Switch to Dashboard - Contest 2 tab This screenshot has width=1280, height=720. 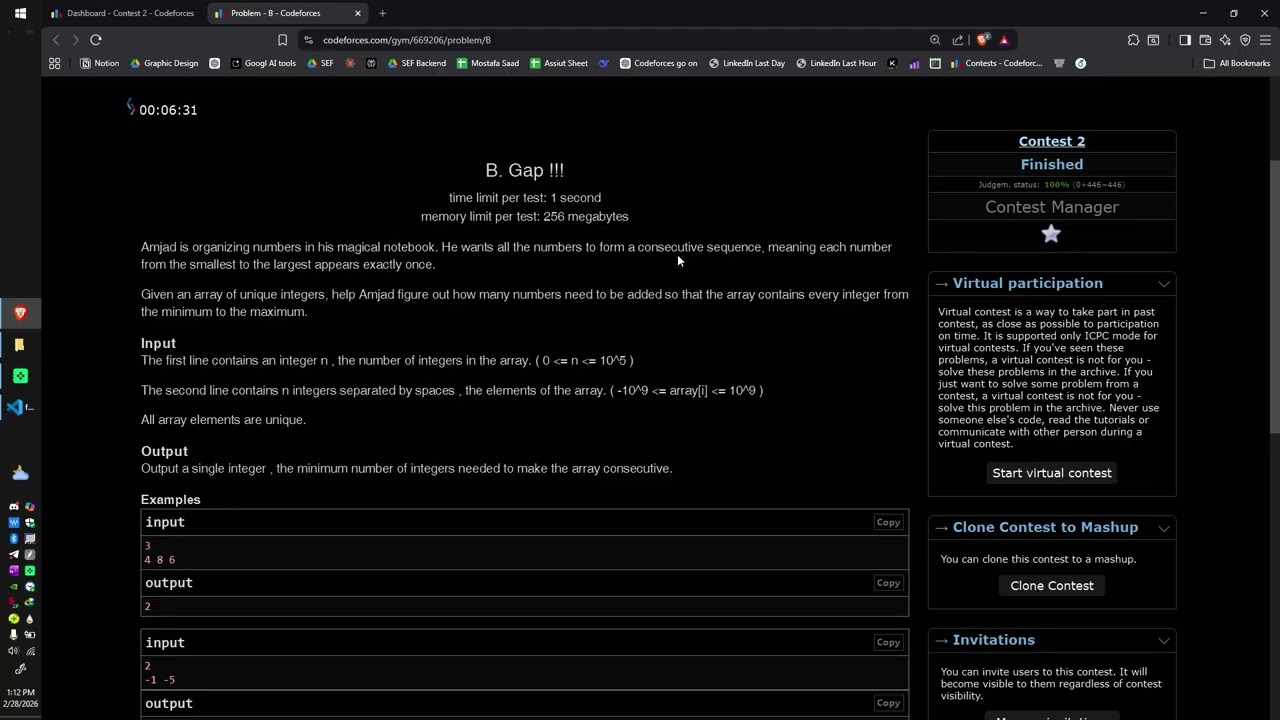pyautogui.click(x=124, y=13)
